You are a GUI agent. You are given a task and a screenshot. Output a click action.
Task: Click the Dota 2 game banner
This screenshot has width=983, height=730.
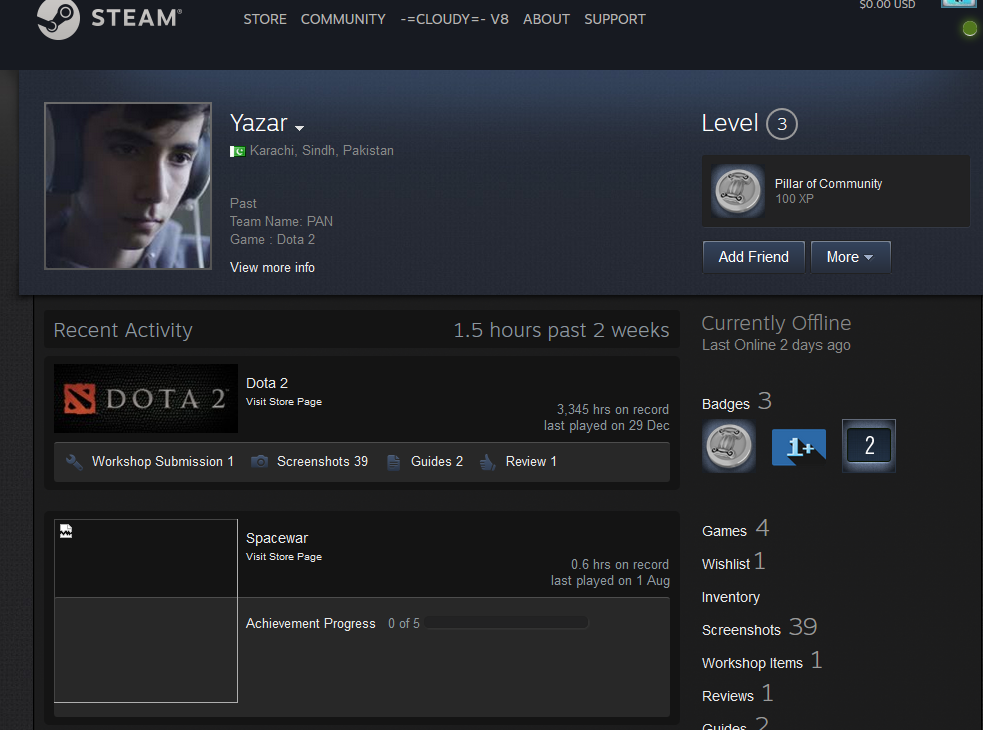click(x=146, y=398)
